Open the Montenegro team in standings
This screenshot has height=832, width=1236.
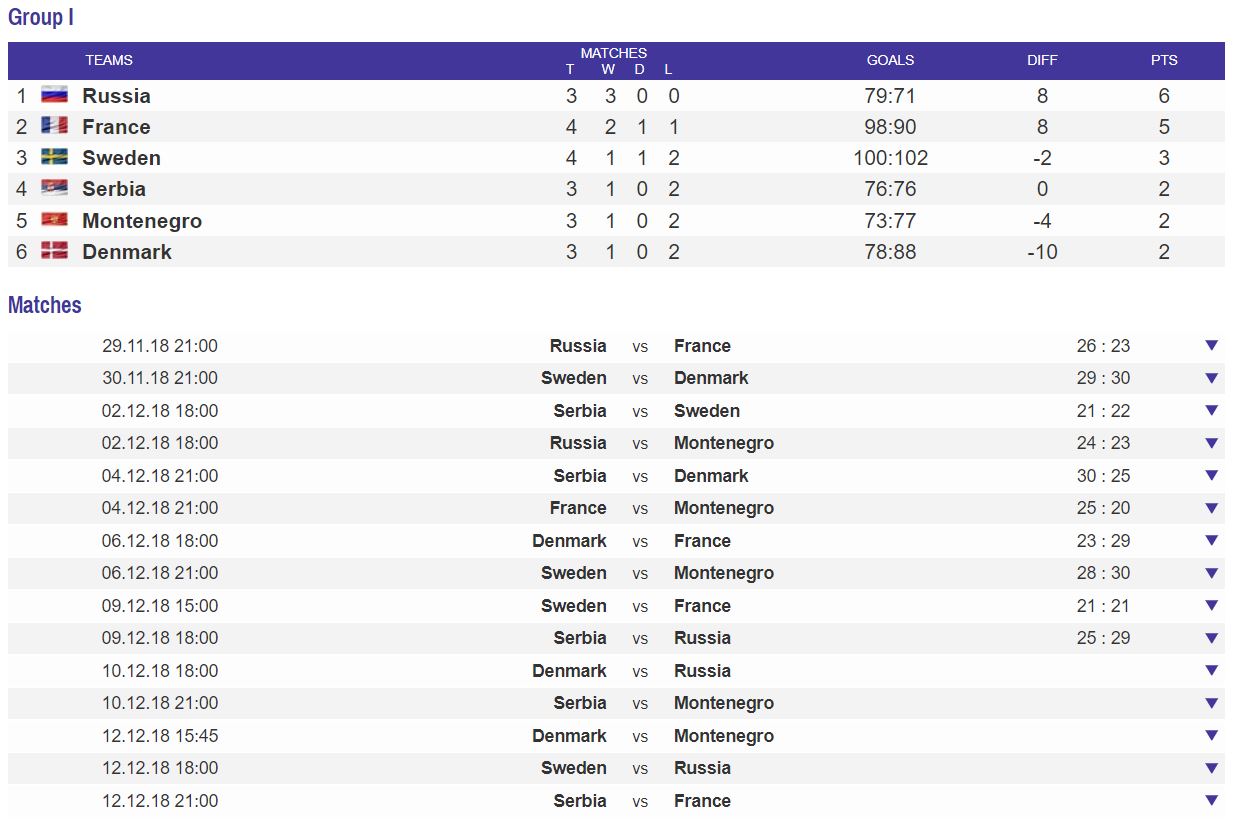(x=142, y=221)
